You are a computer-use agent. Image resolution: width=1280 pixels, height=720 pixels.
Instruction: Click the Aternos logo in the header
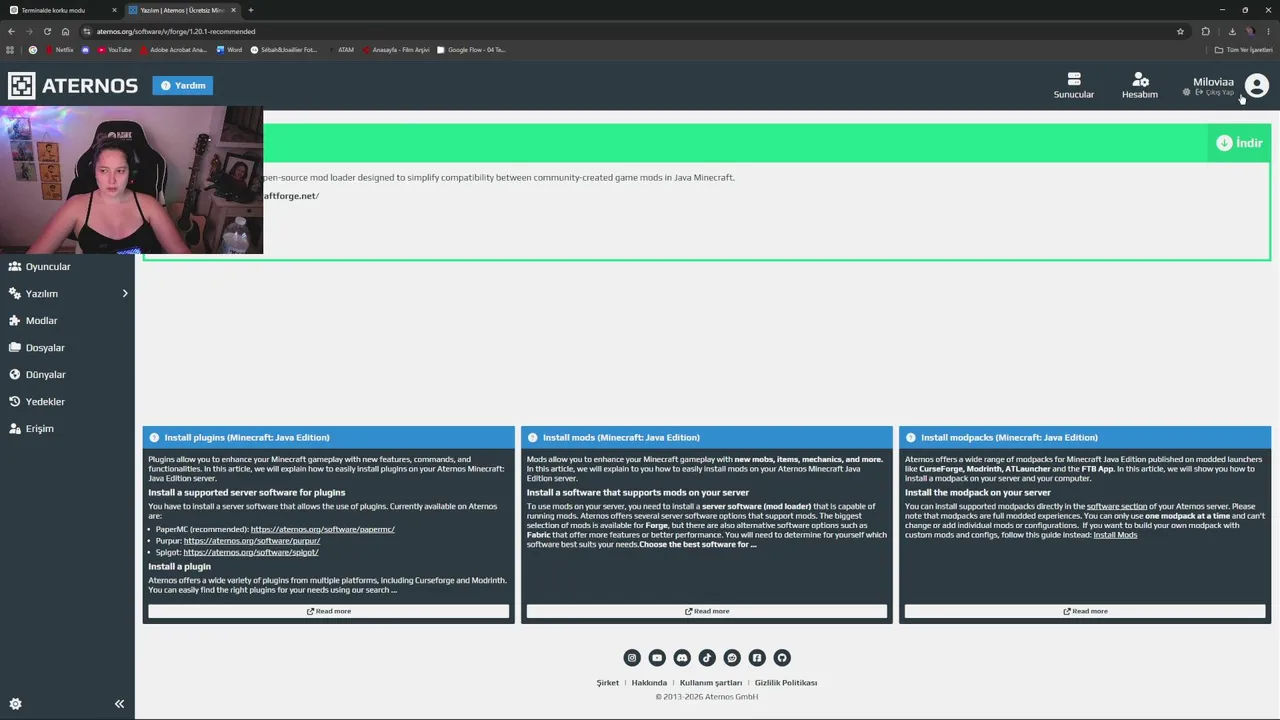click(x=73, y=86)
